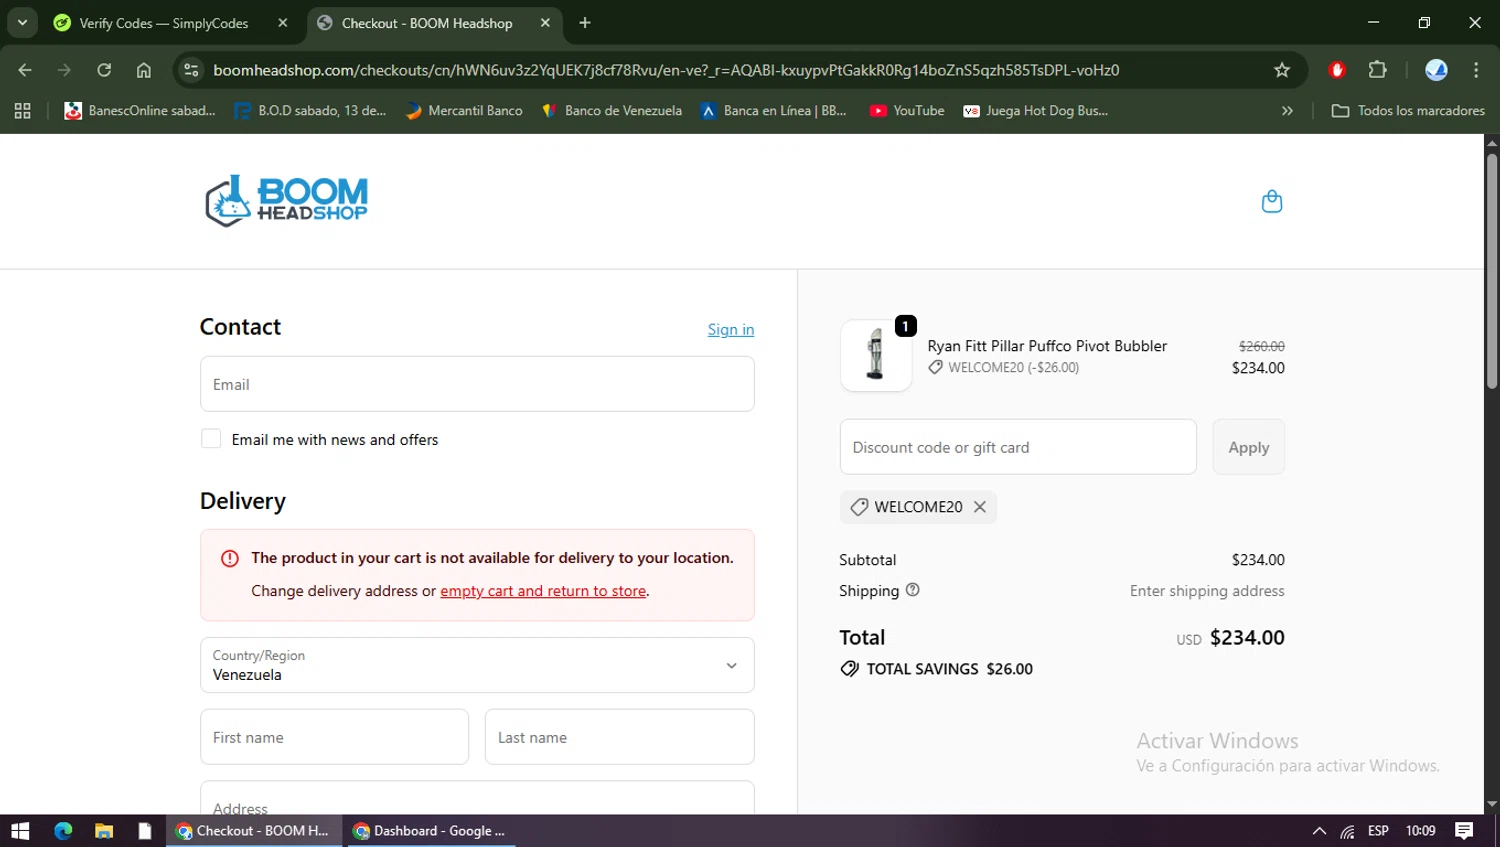1500x847 pixels.
Task: Open the Chrome three-dot menu
Action: tap(1476, 70)
